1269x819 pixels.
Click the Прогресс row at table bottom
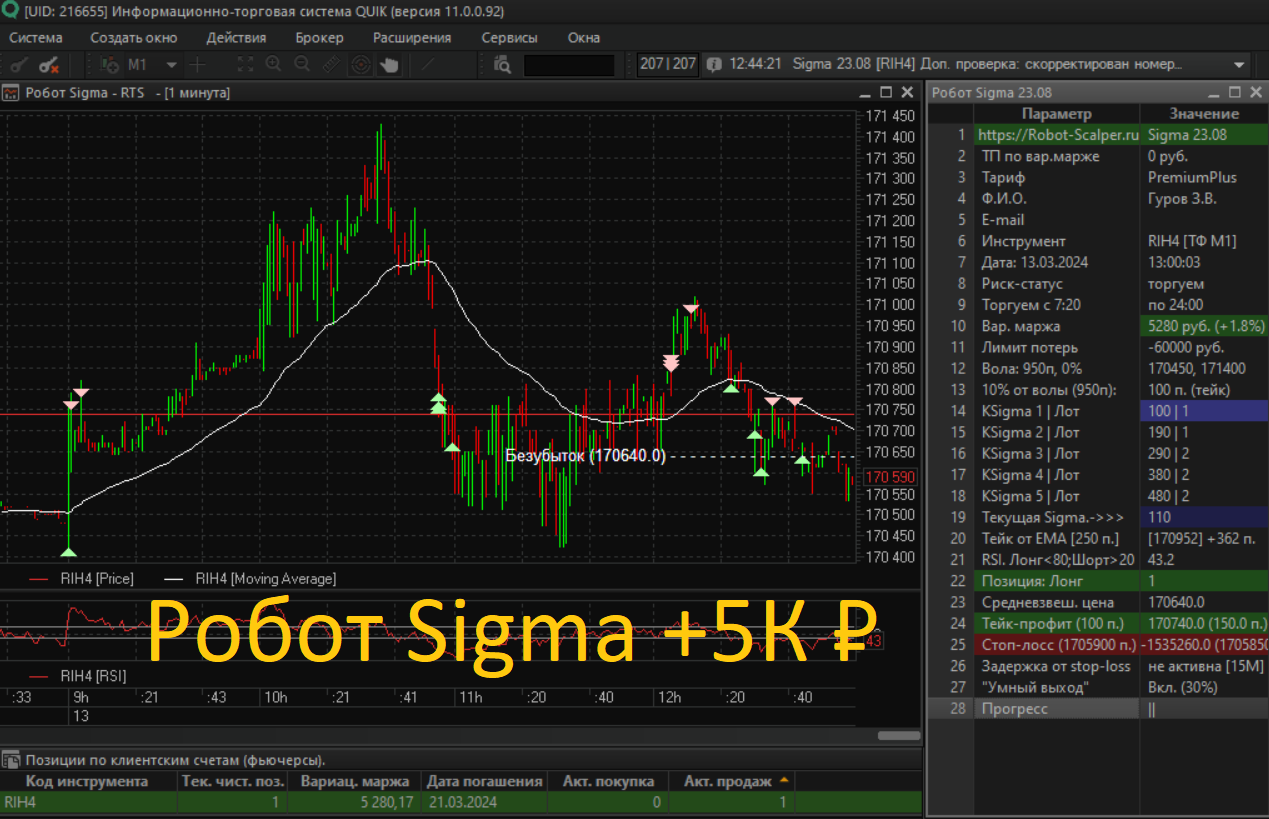1098,708
